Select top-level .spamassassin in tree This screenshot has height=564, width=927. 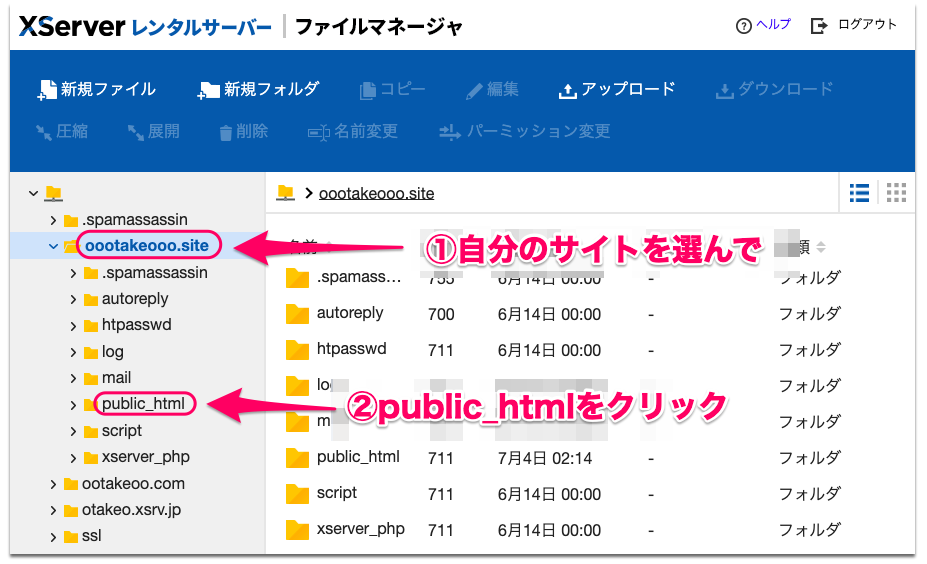click(135, 219)
